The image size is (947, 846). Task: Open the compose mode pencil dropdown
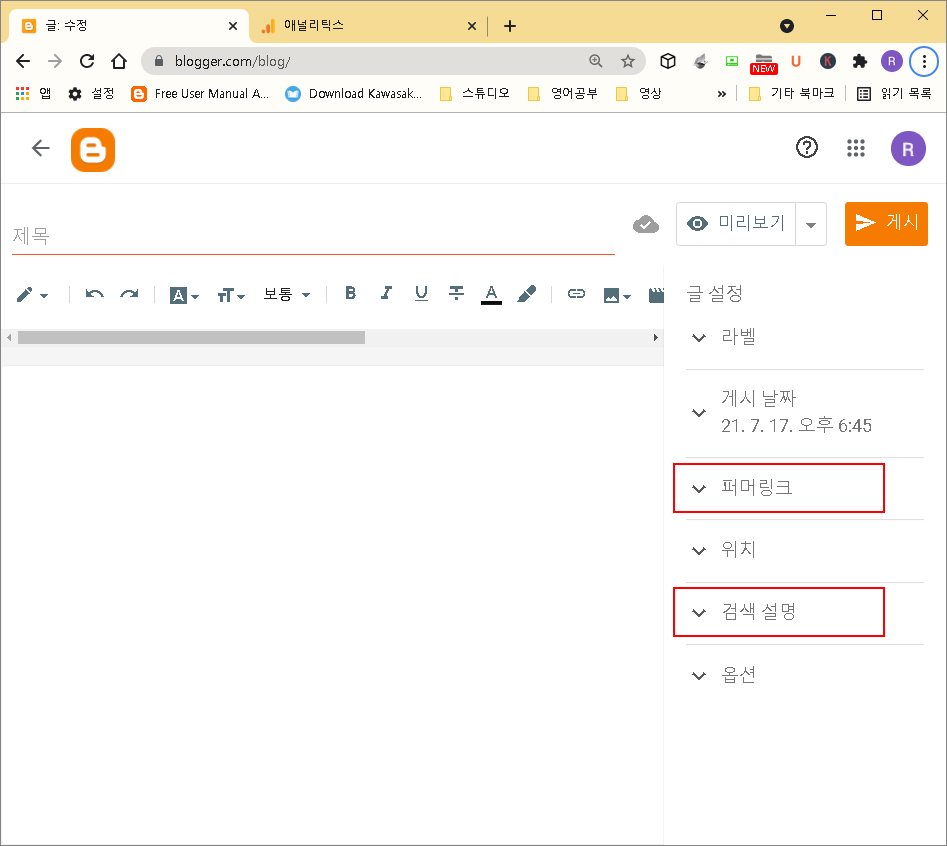33,293
